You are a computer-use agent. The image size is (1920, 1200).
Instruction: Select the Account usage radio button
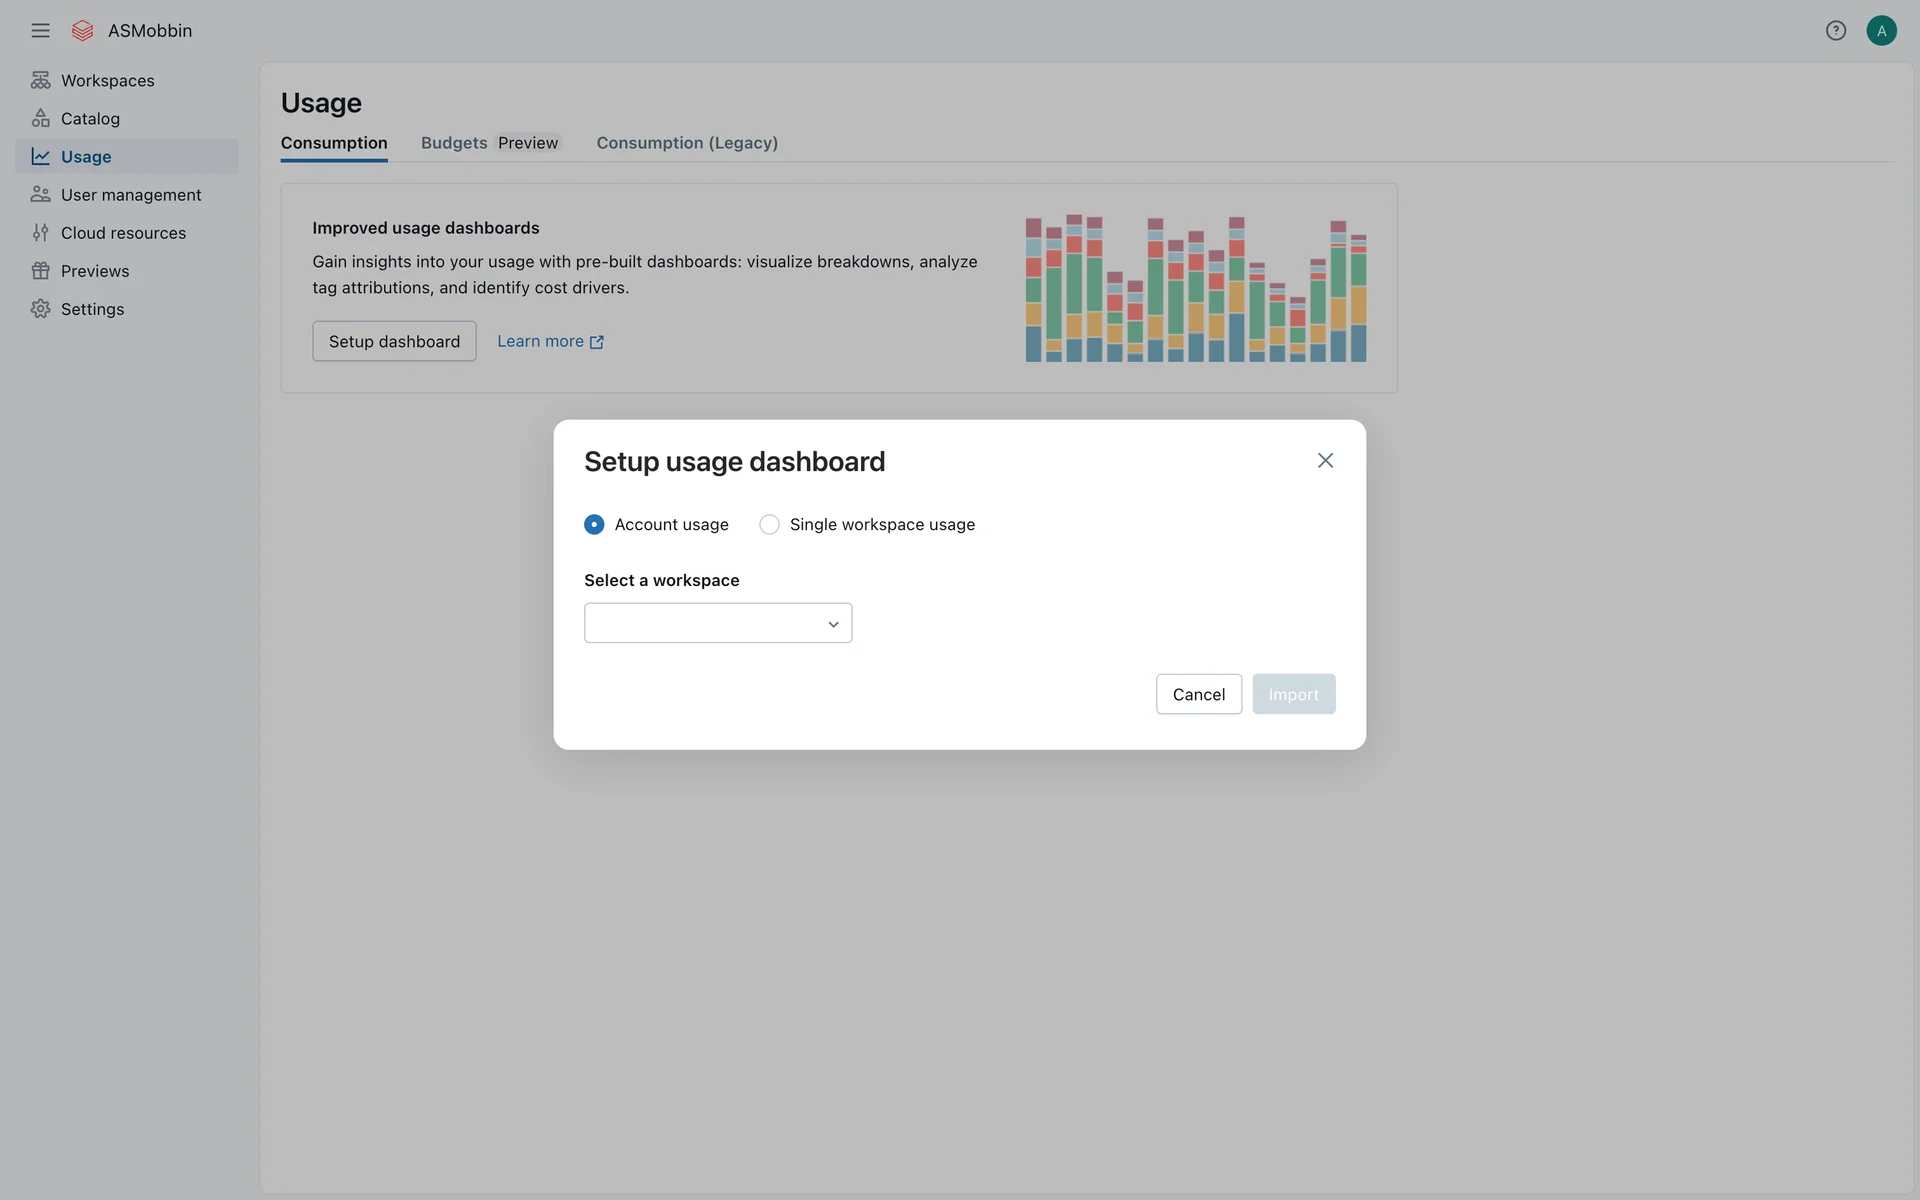594,524
